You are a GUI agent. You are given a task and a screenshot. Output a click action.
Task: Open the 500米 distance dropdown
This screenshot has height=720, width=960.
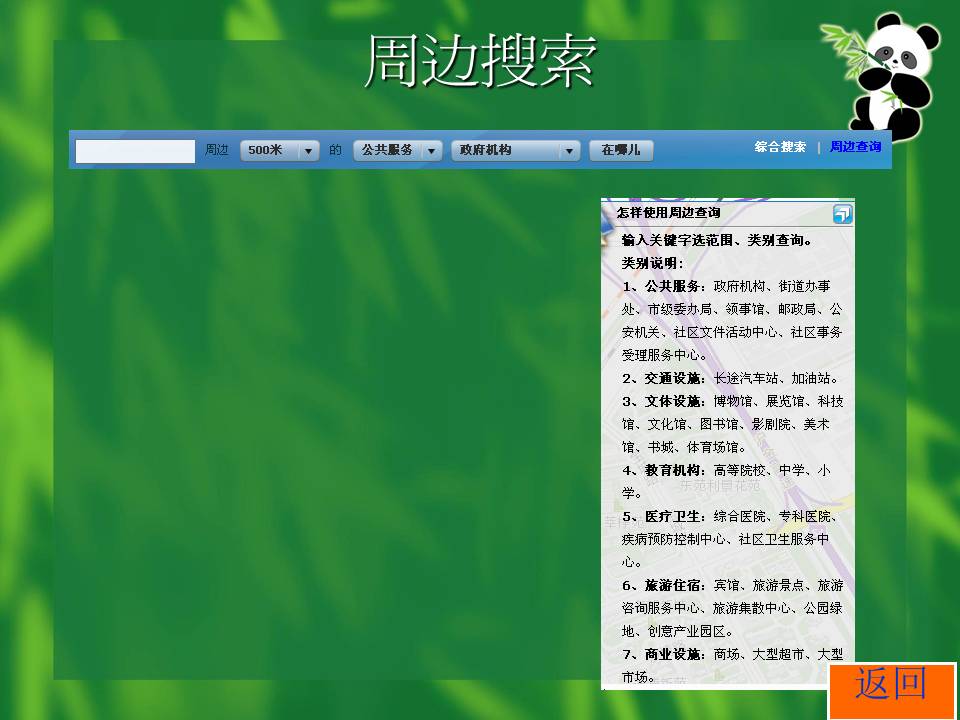coord(280,151)
